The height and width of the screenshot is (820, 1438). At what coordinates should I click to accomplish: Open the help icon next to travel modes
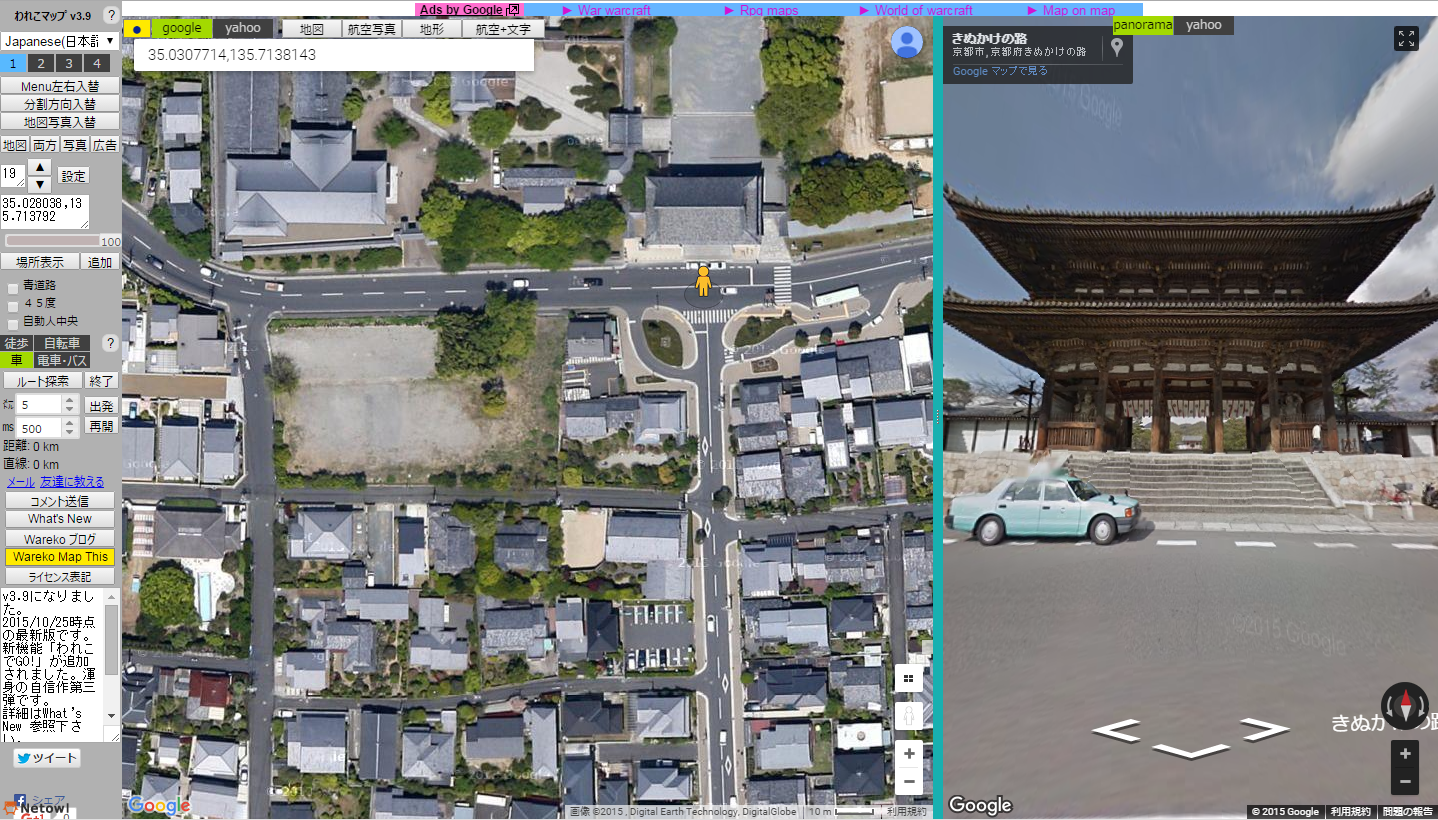point(110,343)
